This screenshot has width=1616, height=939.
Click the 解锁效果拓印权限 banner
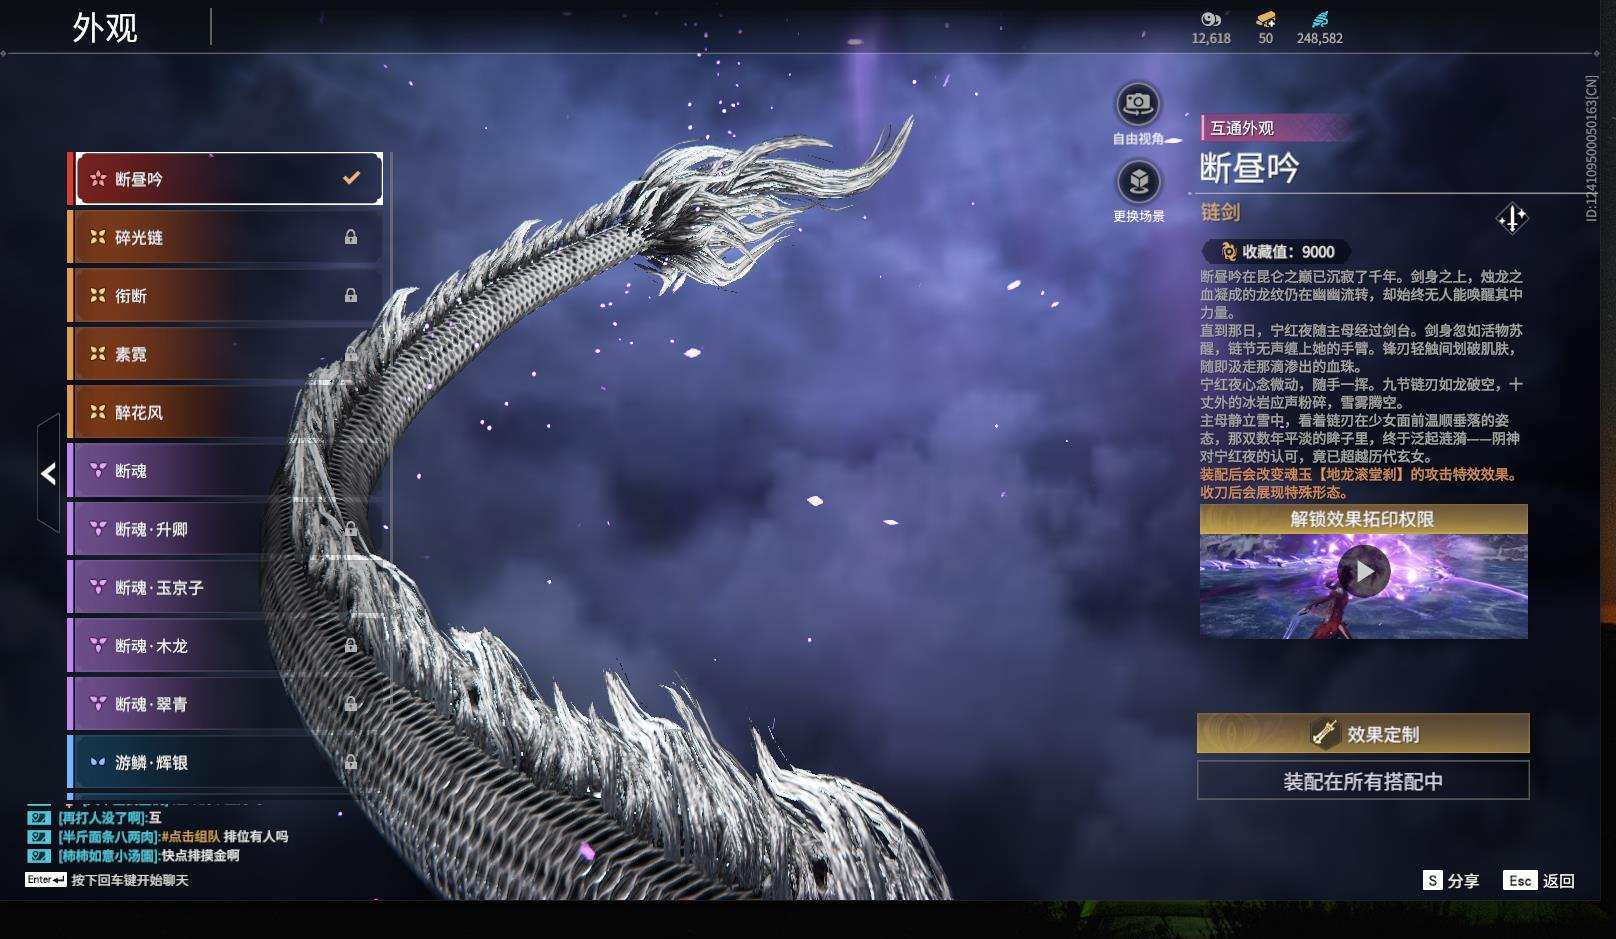click(x=1363, y=519)
